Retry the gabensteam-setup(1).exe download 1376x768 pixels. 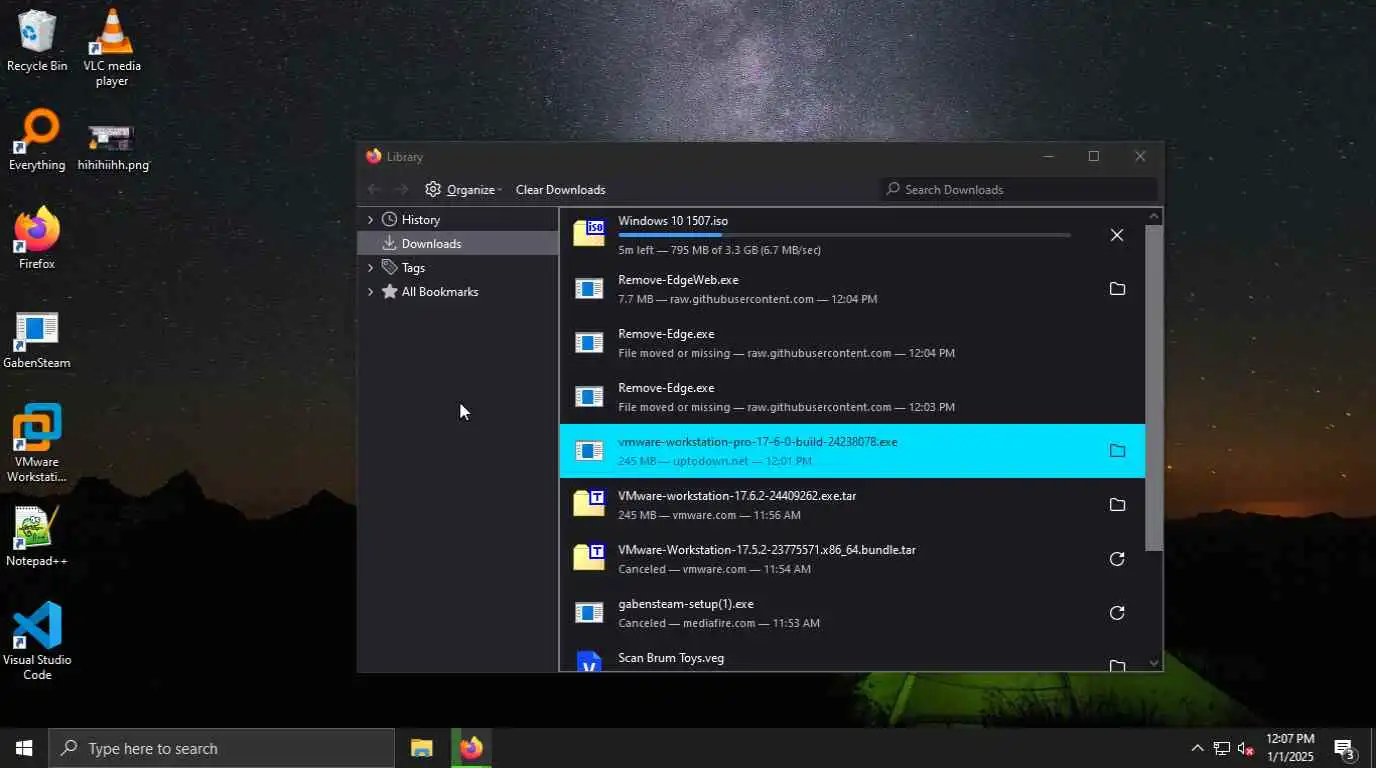[x=1117, y=613]
